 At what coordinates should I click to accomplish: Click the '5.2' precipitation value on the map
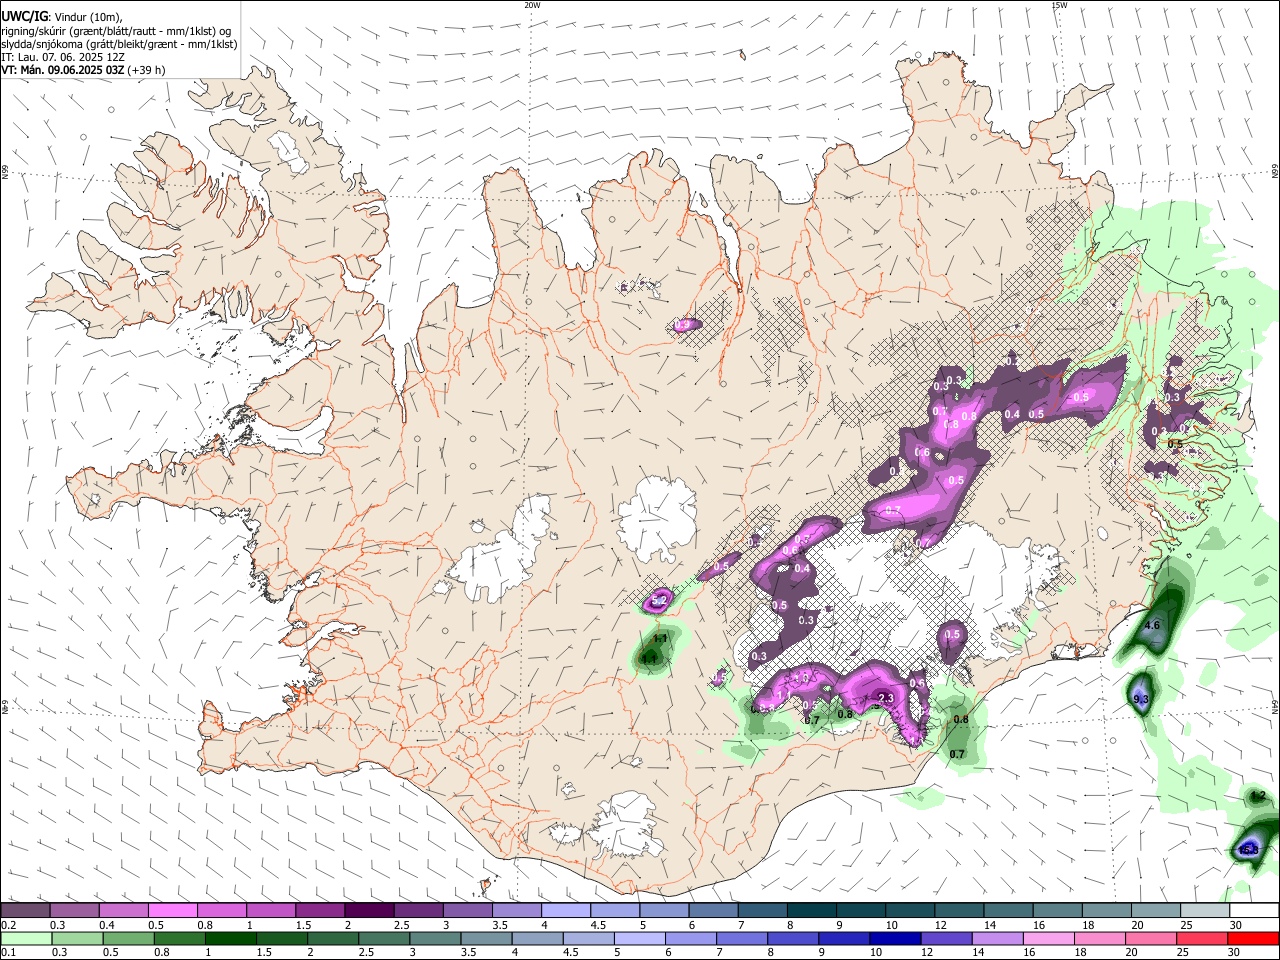(x=659, y=601)
